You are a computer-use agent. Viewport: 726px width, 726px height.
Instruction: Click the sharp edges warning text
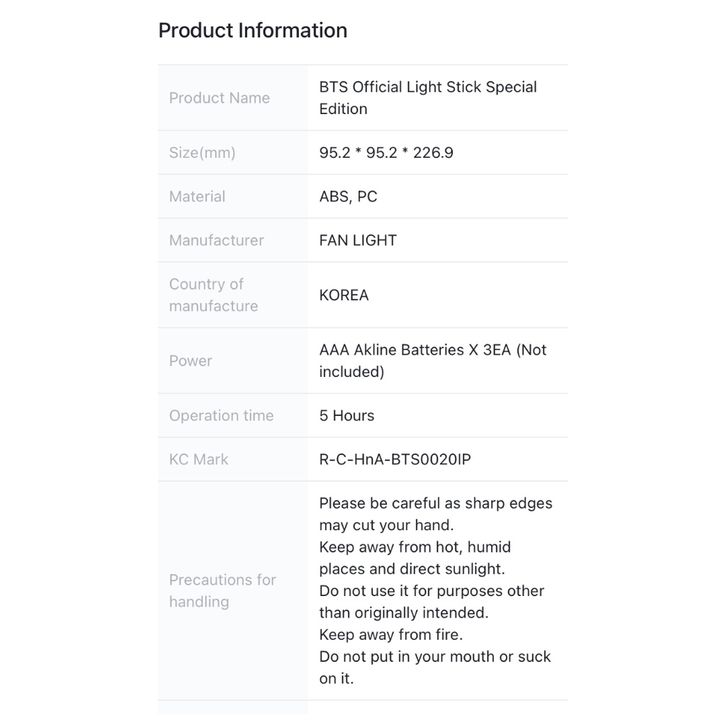click(435, 514)
